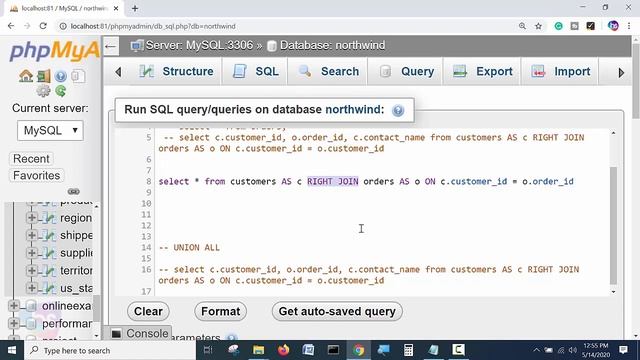Viewport: 640px width, 360px height.
Task: Expand the onlineexam database node
Action: [x=13, y=305]
